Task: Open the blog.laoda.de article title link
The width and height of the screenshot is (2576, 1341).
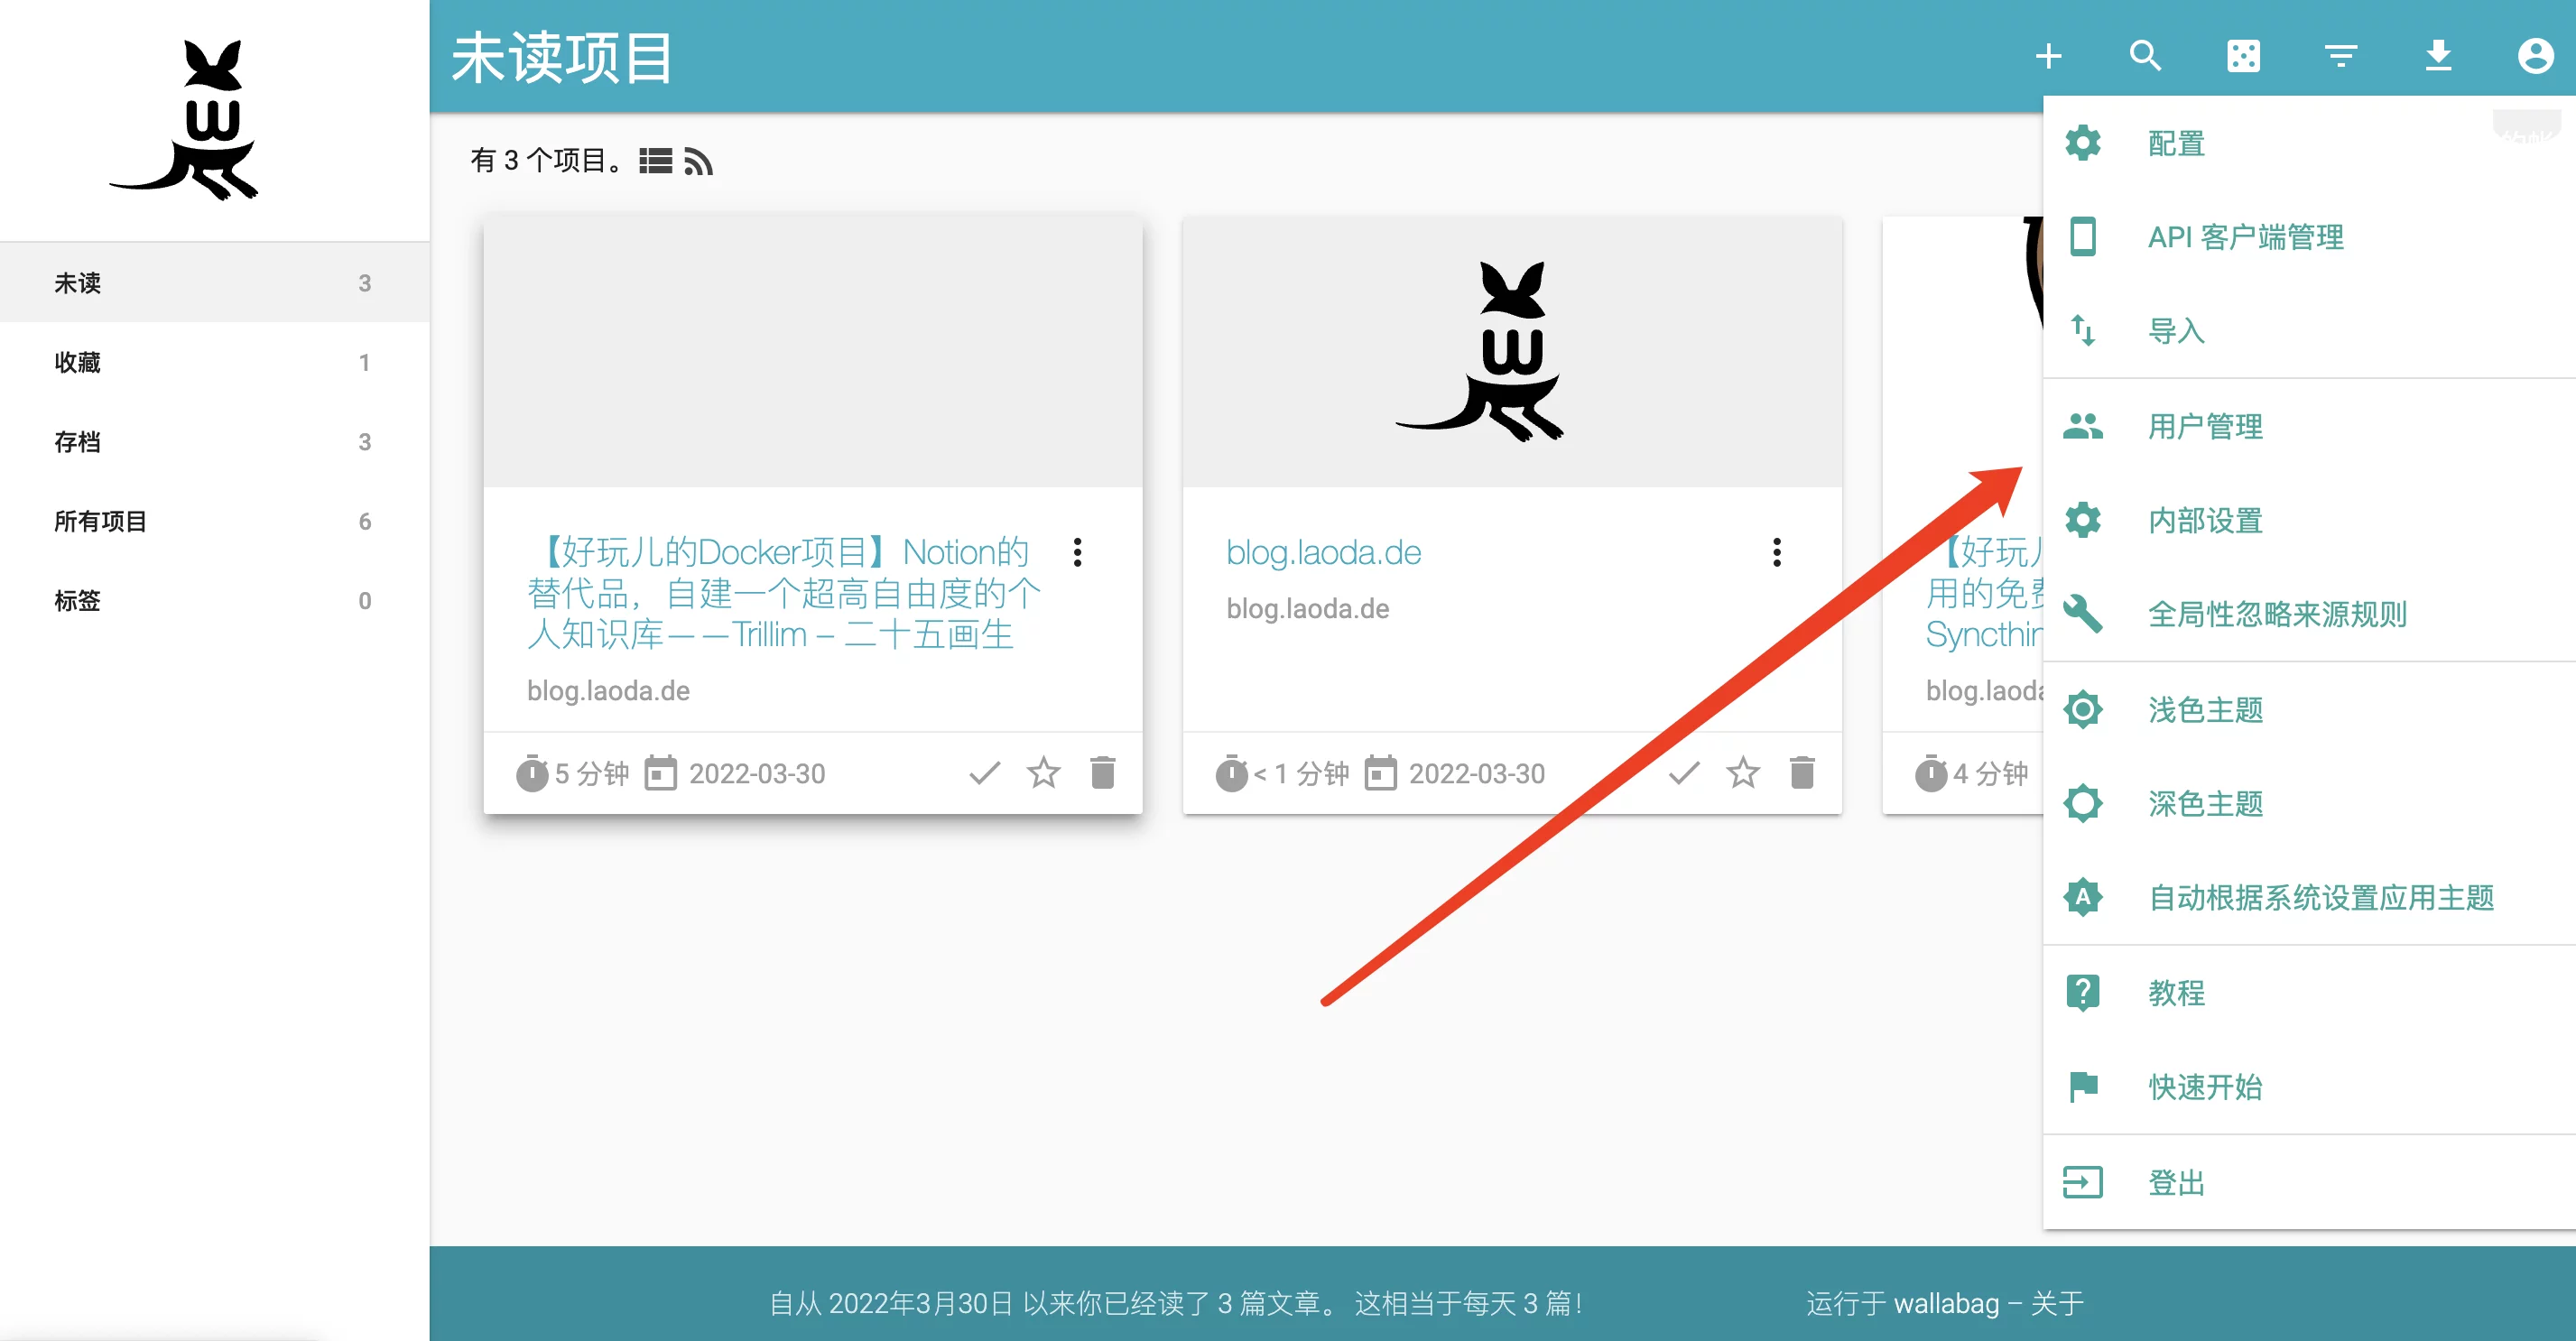Action: tap(1322, 552)
